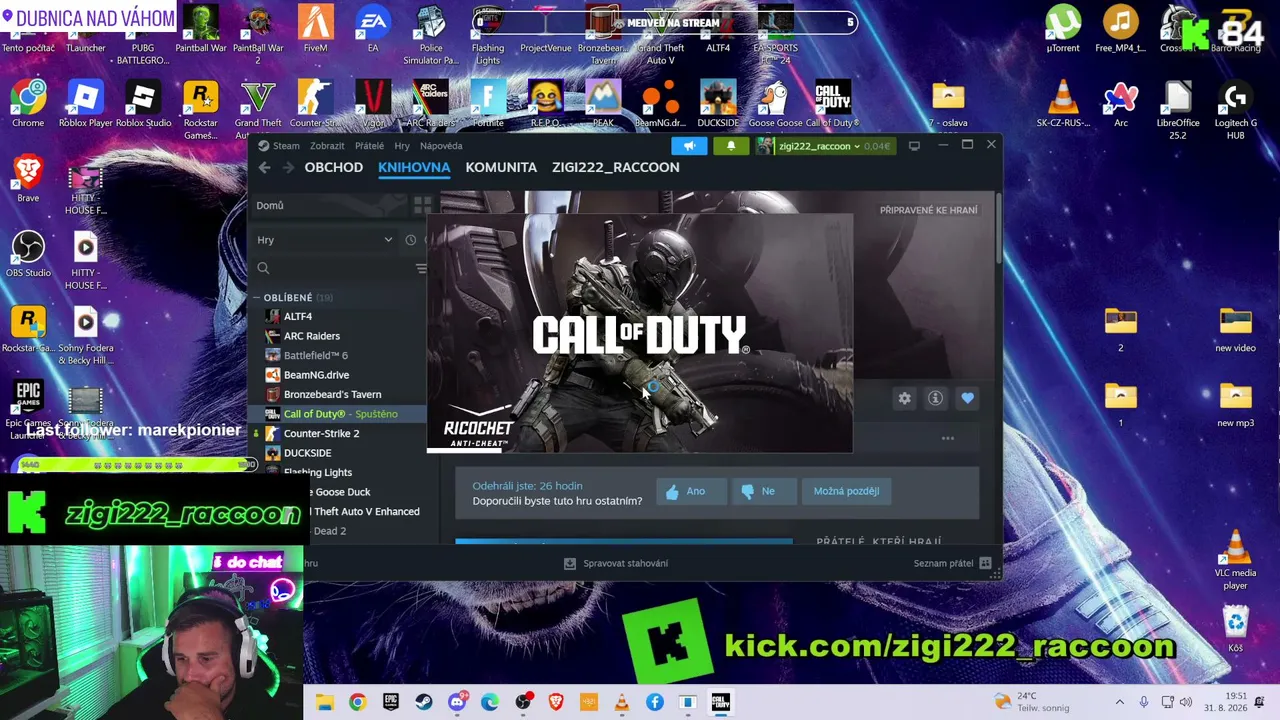Open the Zobrazit menu
Screen dimensions: 1280x720
click(327, 146)
